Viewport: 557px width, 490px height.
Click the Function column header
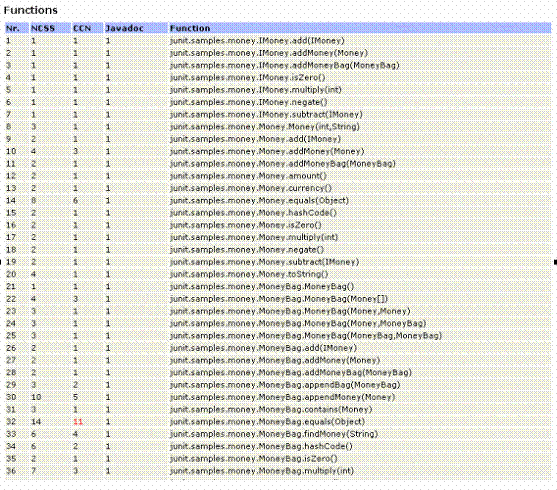360,28
